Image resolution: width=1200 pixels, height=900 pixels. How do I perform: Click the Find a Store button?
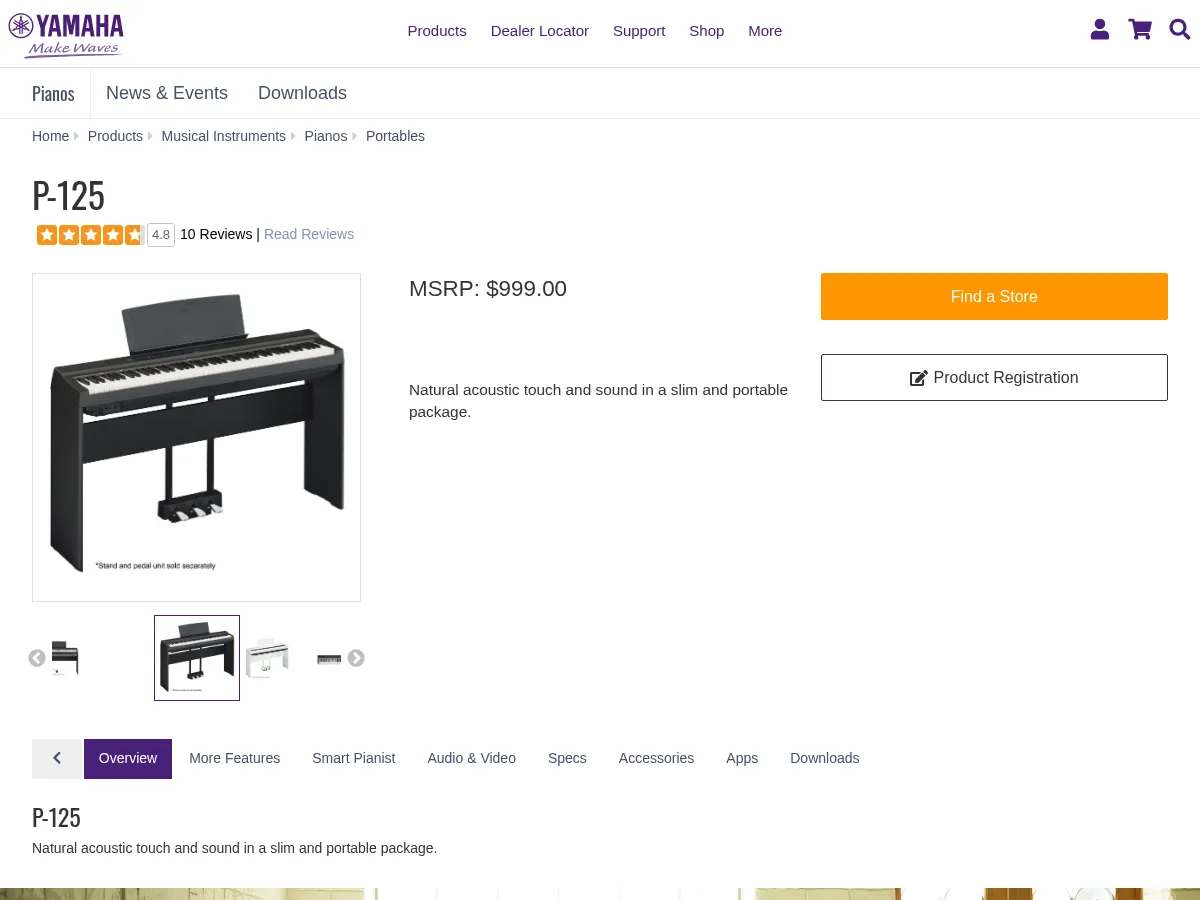click(x=994, y=296)
